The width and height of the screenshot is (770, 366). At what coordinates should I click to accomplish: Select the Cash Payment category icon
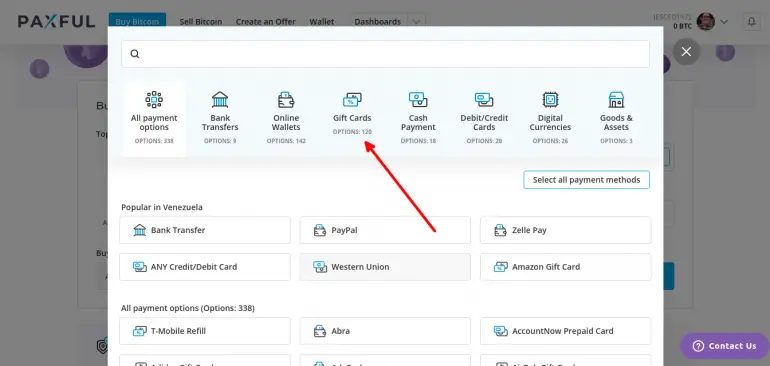[418, 99]
